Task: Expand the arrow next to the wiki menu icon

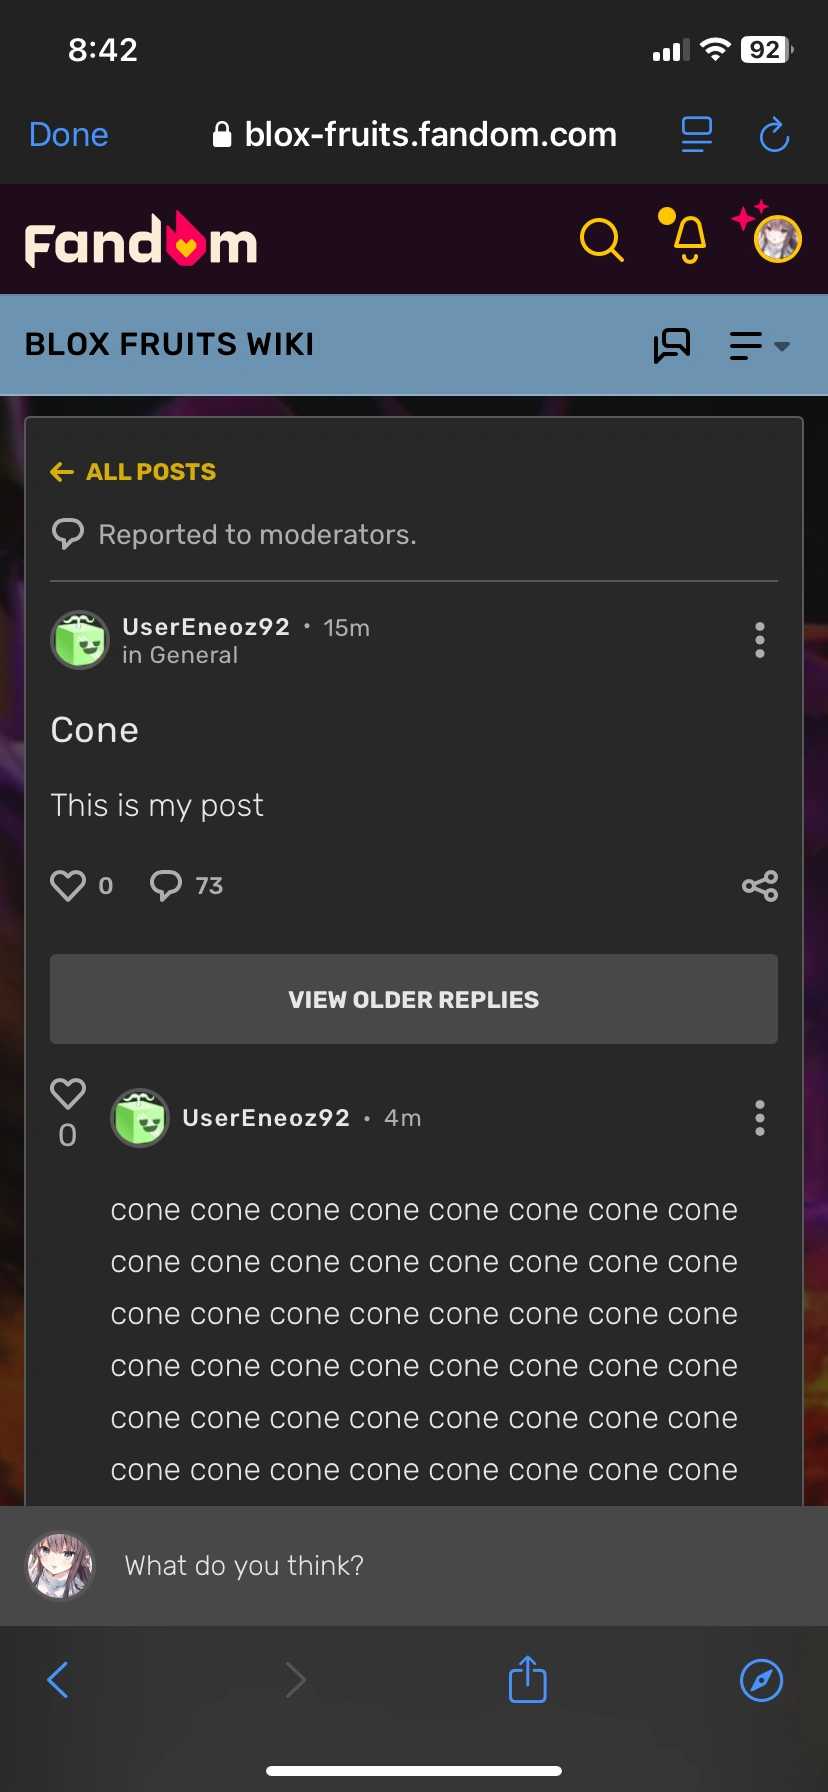Action: click(x=782, y=348)
